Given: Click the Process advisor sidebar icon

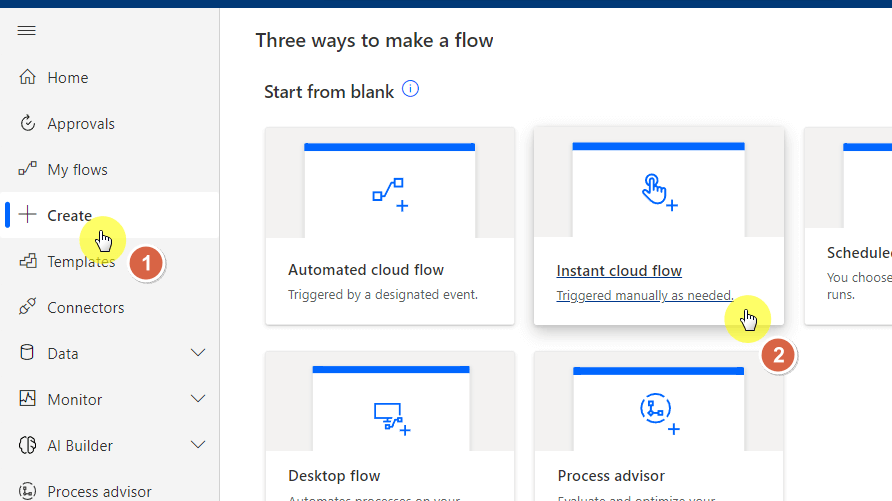Looking at the screenshot, I should tap(27, 491).
